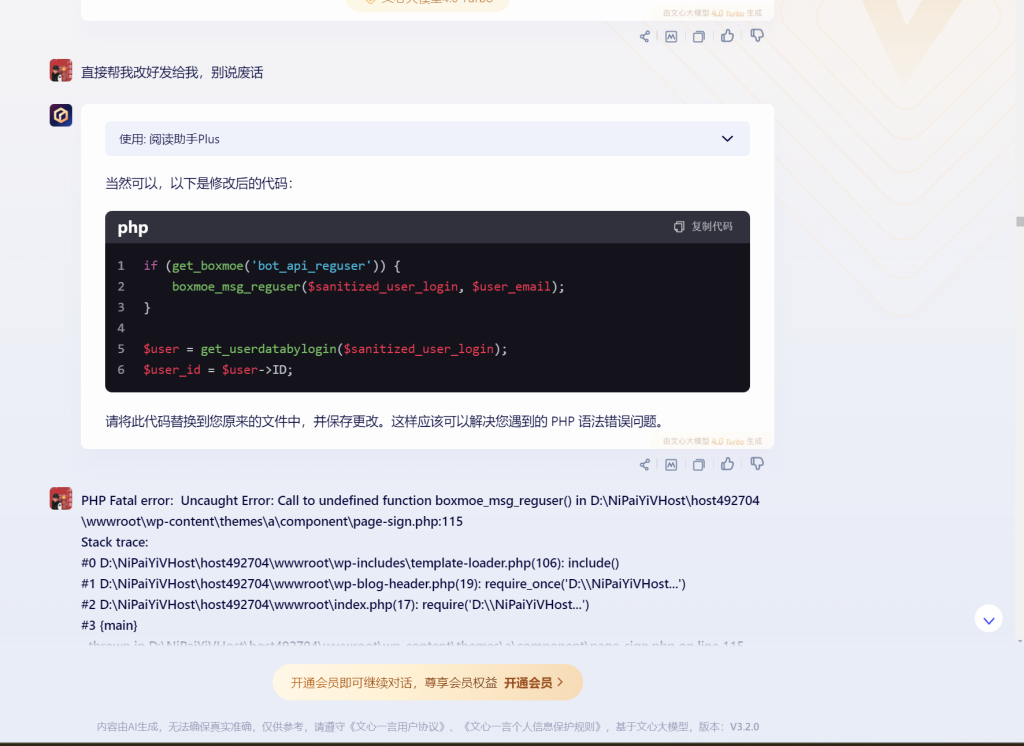Viewport: 1024px width, 746px height.
Task: Expand the '使用: 阅读助手Plus' panel
Action: point(427,138)
